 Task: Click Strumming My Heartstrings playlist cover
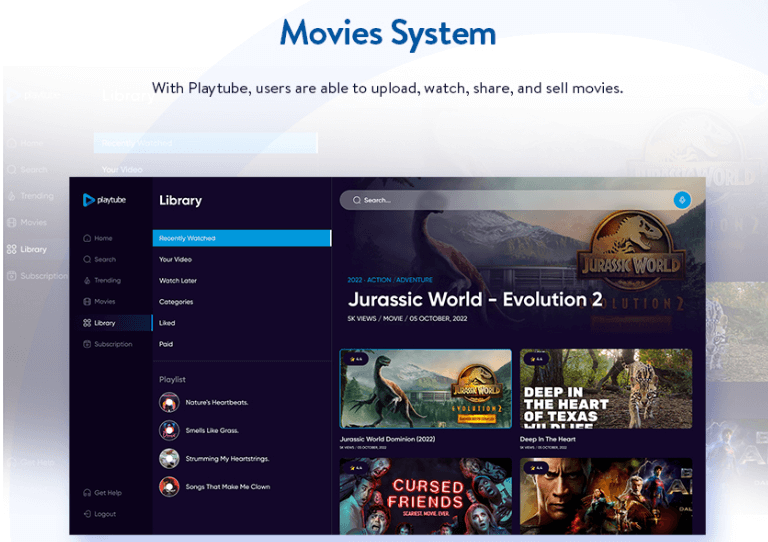(169, 459)
